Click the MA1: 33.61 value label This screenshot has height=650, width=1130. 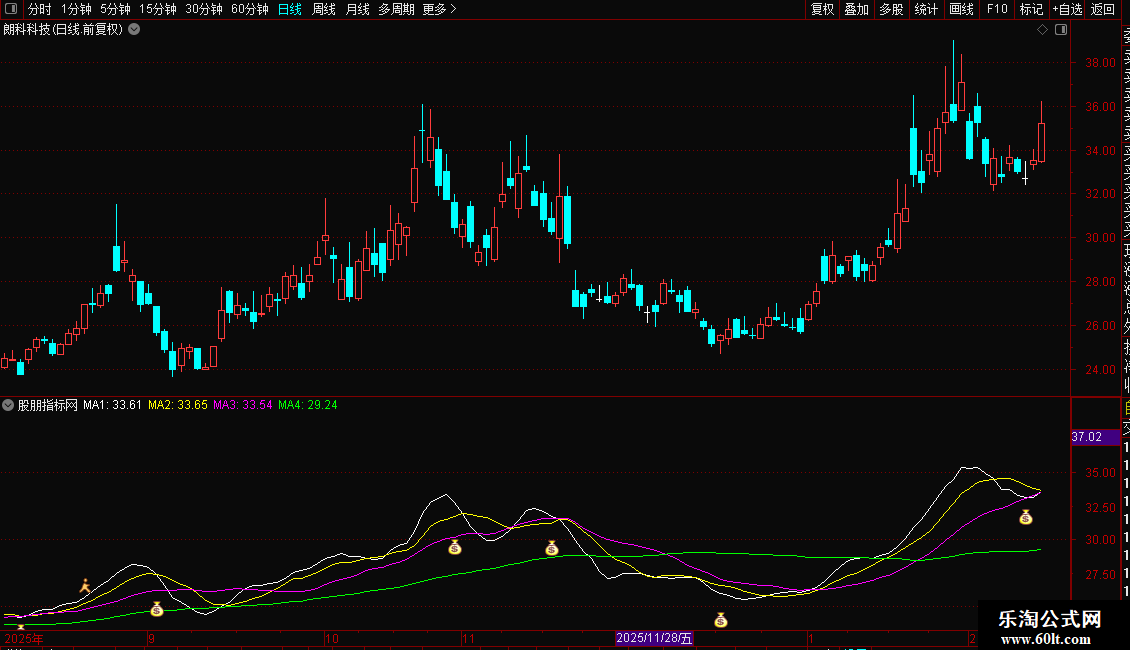point(112,405)
